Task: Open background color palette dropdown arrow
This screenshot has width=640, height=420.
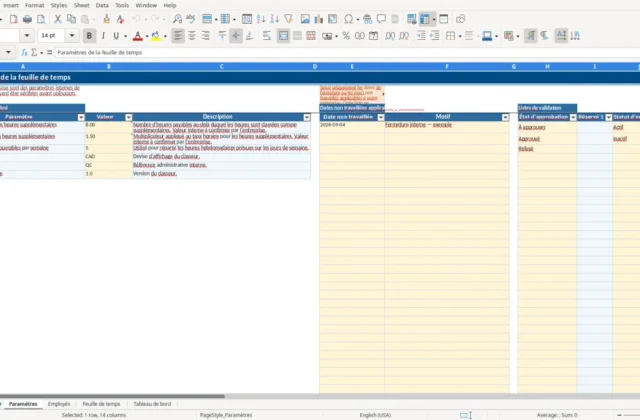Action: click(165, 36)
